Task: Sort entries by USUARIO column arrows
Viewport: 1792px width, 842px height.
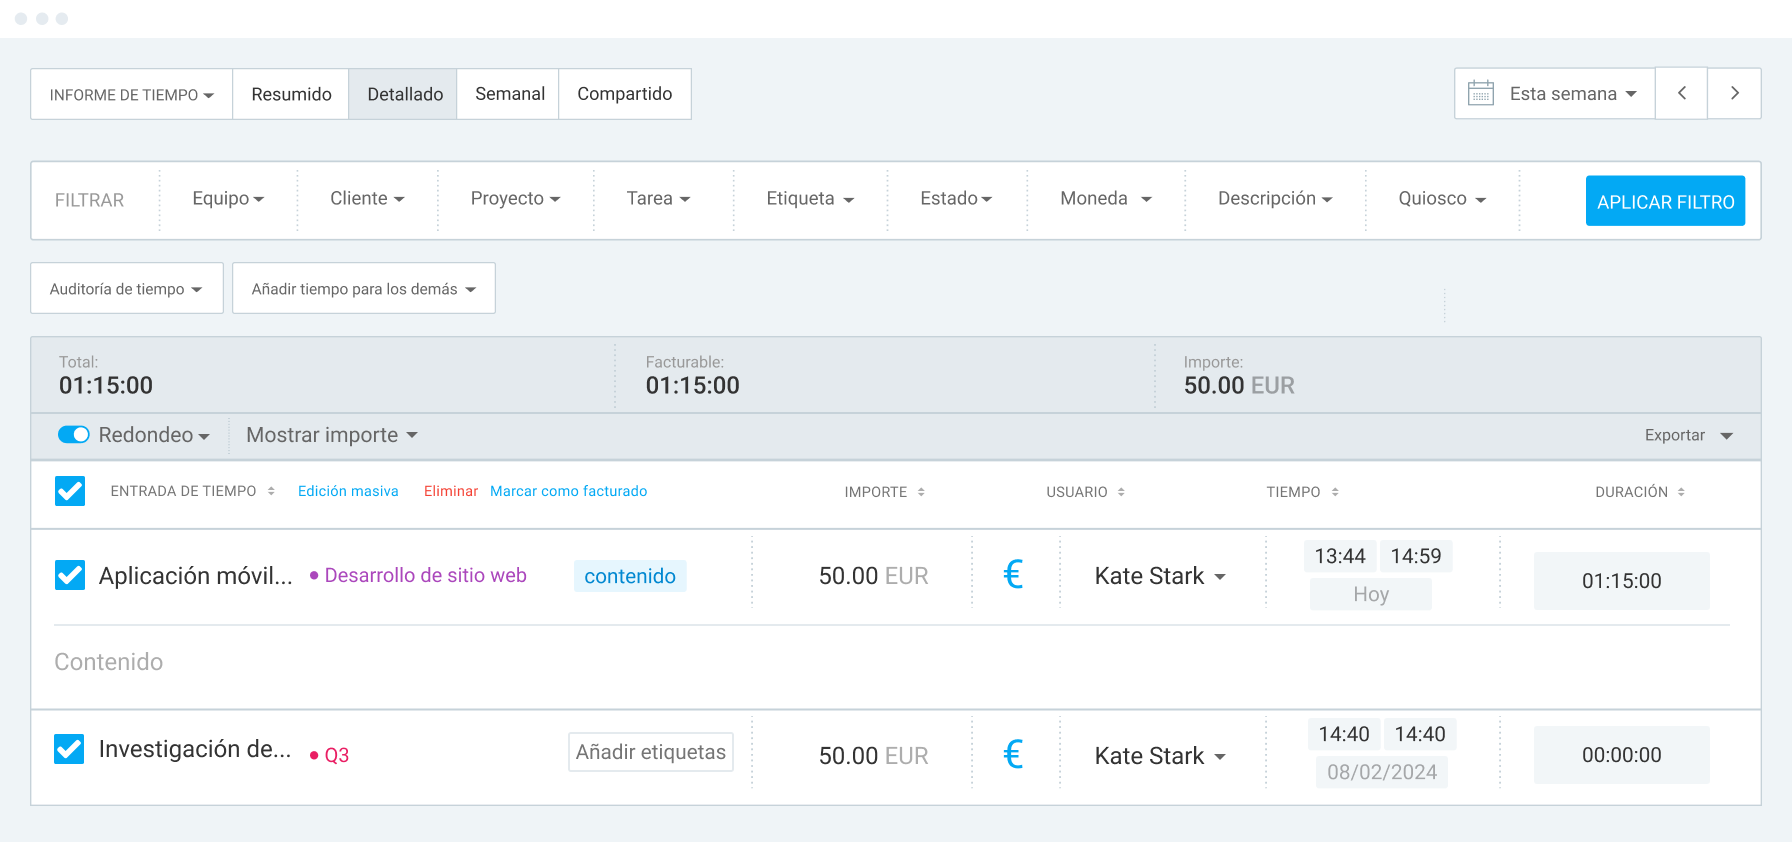Action: pyautogui.click(x=1121, y=492)
